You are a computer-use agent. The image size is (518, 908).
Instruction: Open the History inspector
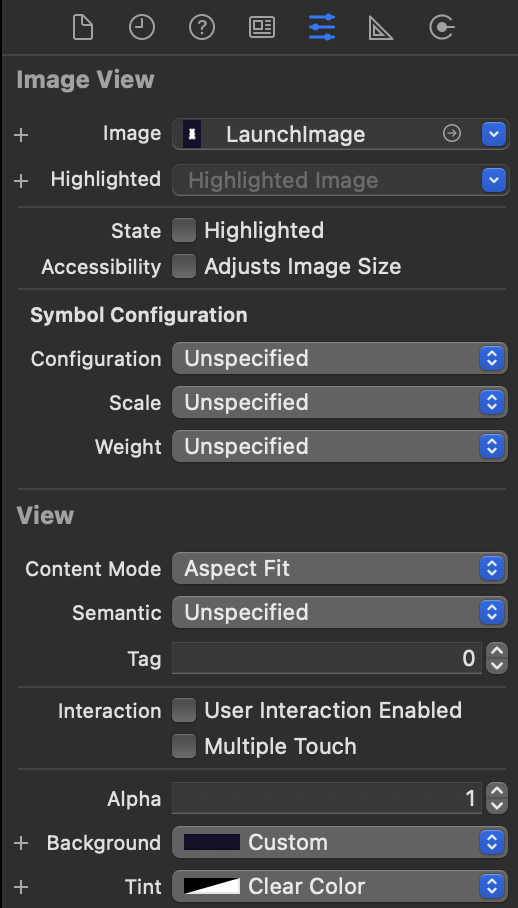142,27
